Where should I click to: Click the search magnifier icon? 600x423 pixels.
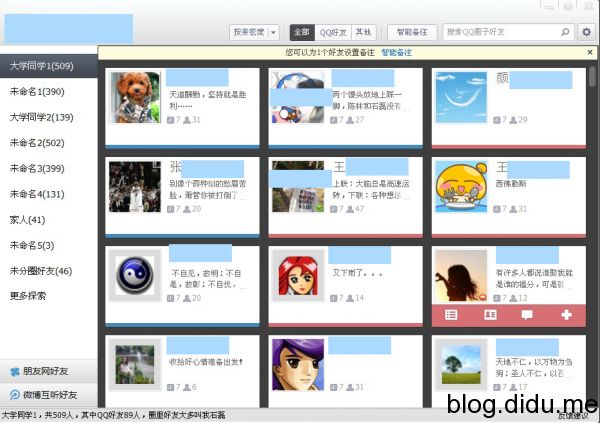pos(565,32)
